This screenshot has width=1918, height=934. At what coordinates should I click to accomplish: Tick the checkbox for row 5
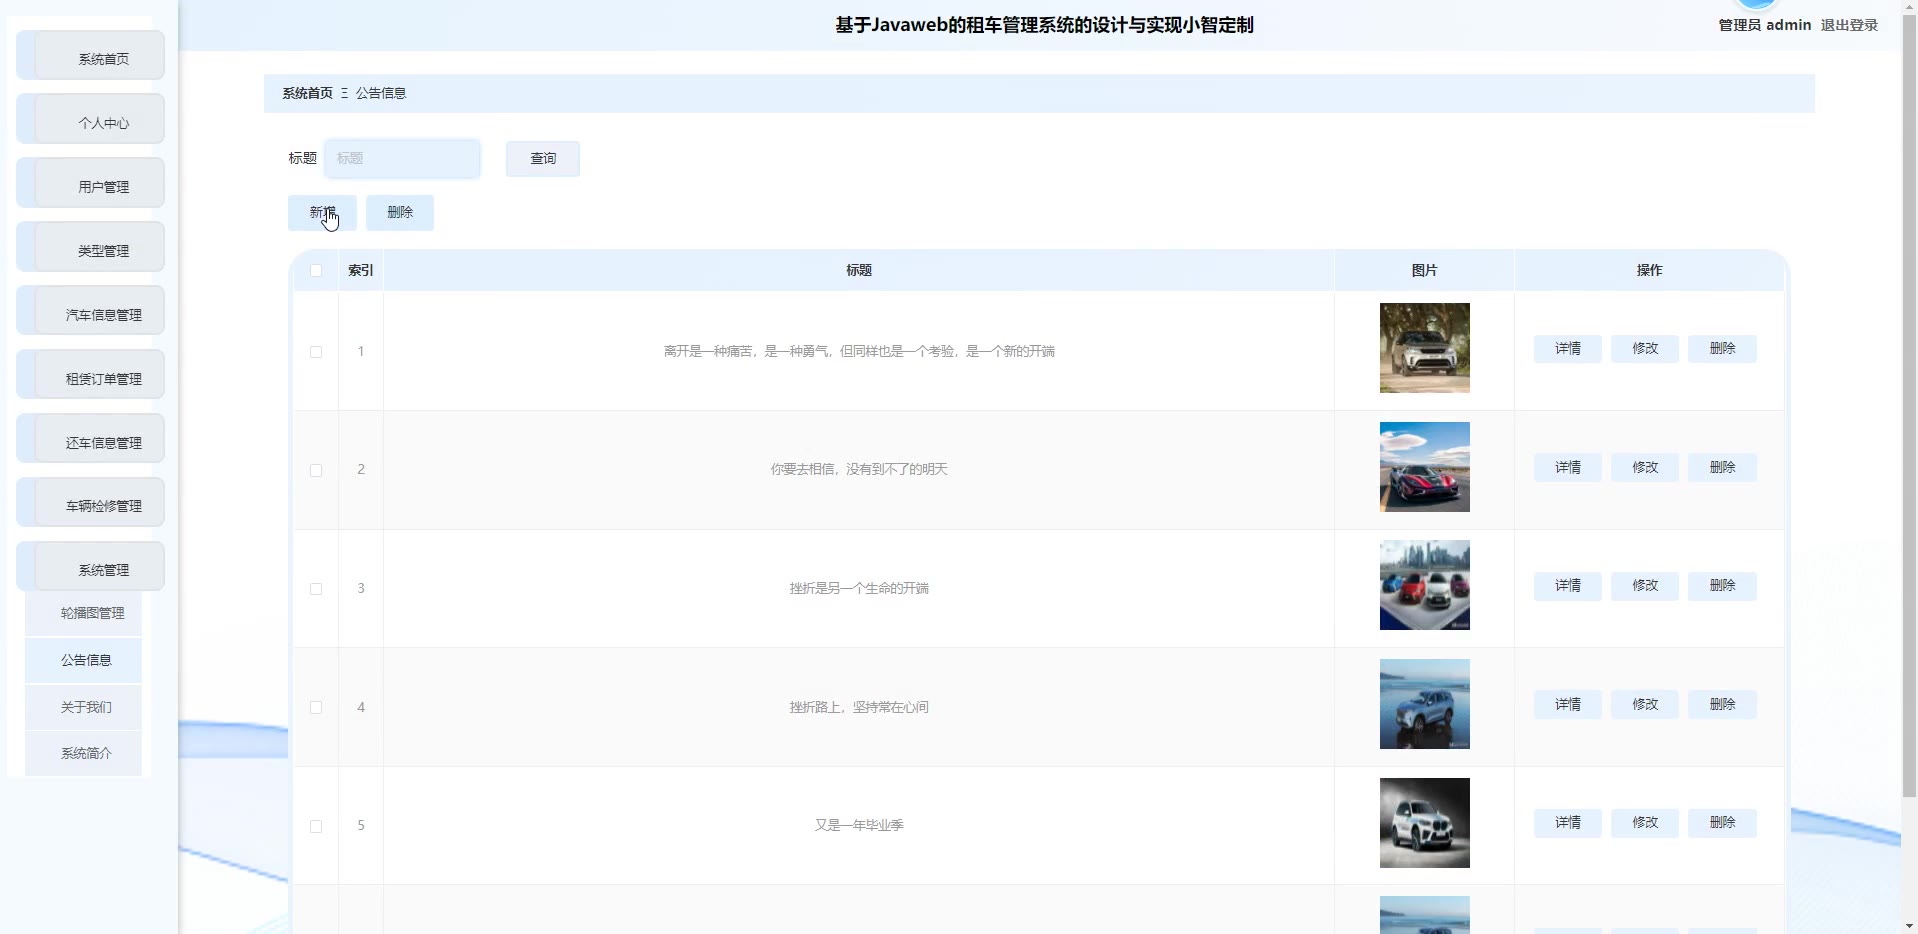316,826
